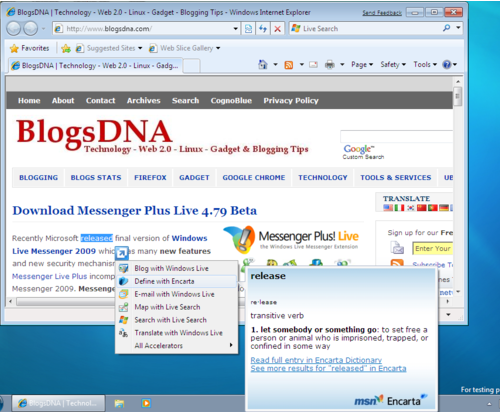Open the Suggested Sites dropdown

pyautogui.click(x=140, y=48)
